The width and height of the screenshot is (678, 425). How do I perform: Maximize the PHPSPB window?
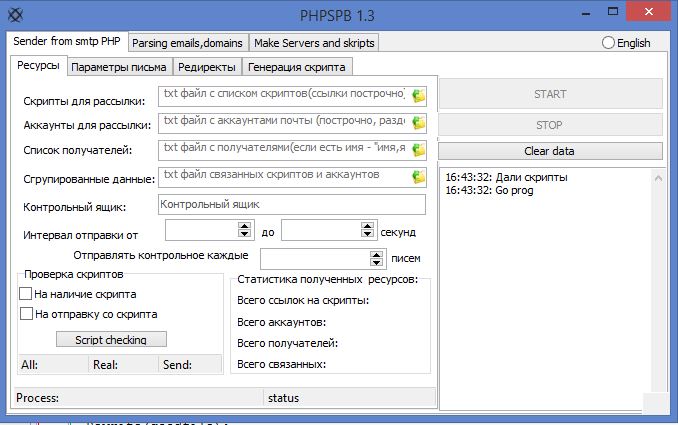tap(613, 12)
